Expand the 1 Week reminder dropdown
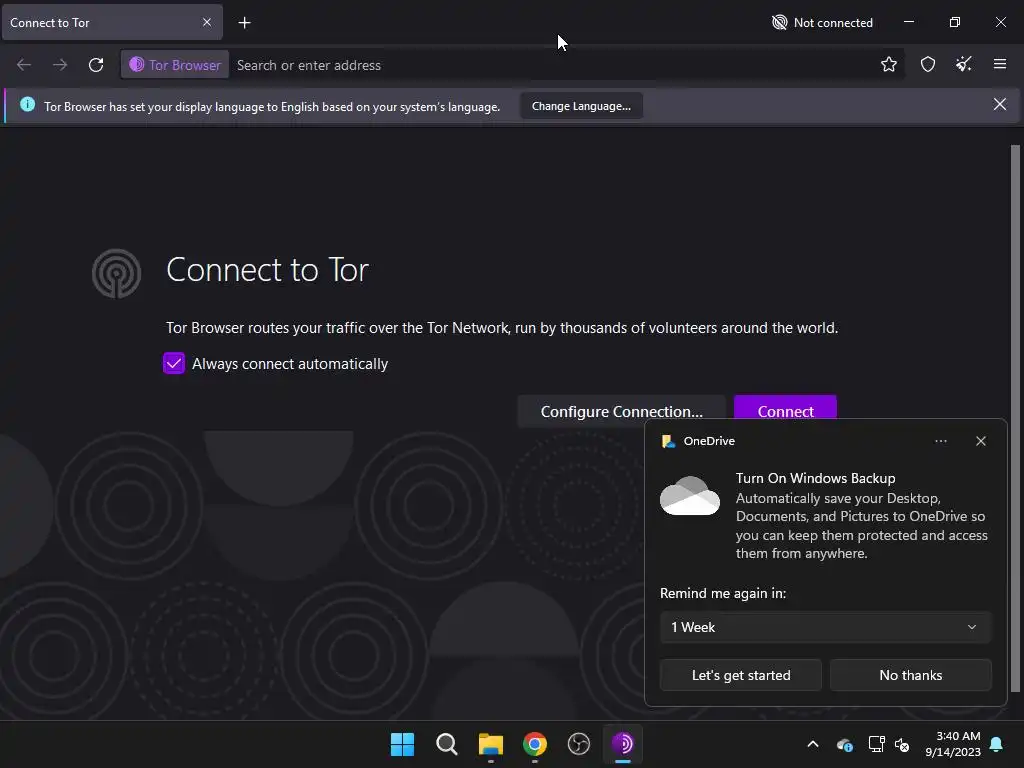This screenshot has height=768, width=1024. (825, 627)
